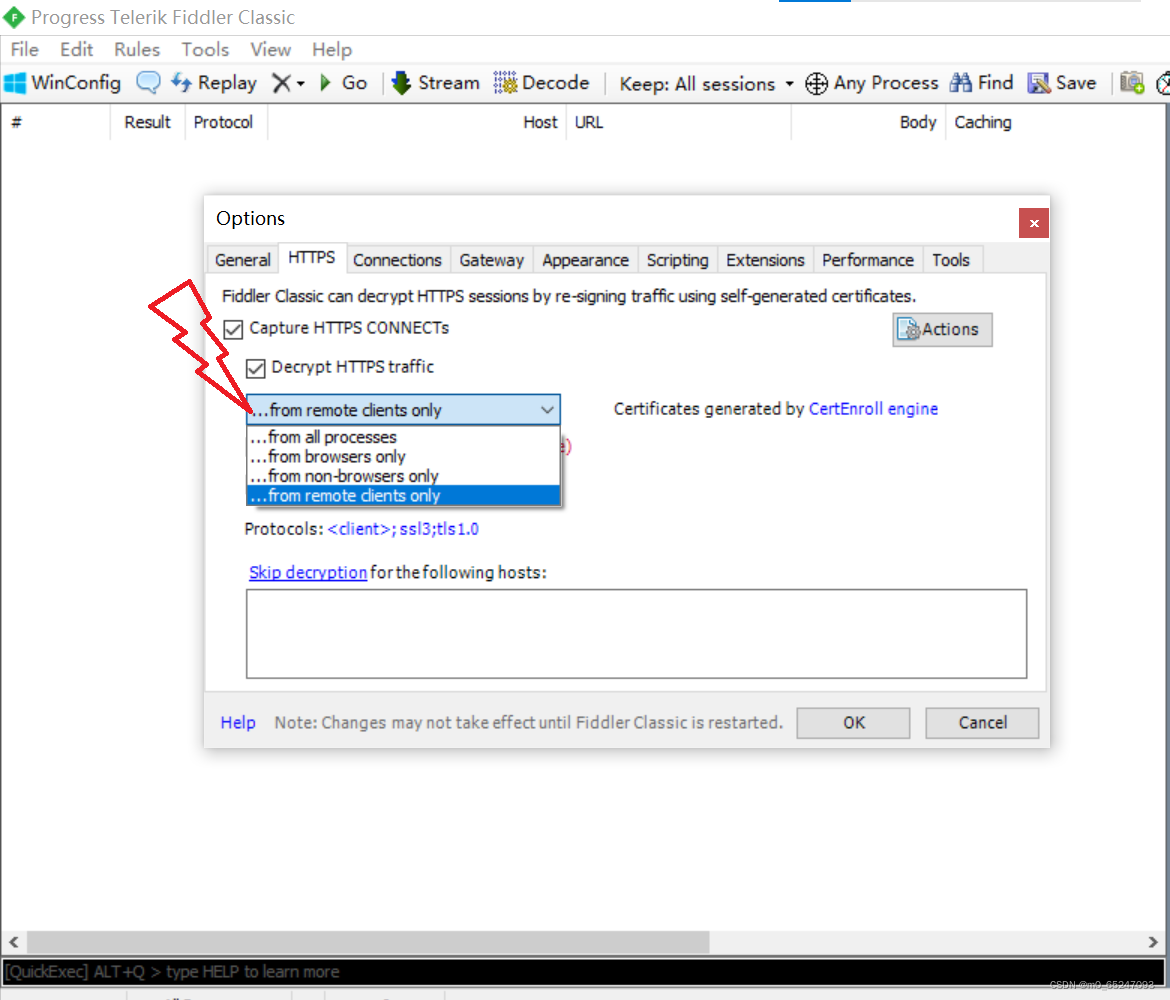Switch to the Scripting tab
This screenshot has height=1000, width=1170.
point(677,260)
